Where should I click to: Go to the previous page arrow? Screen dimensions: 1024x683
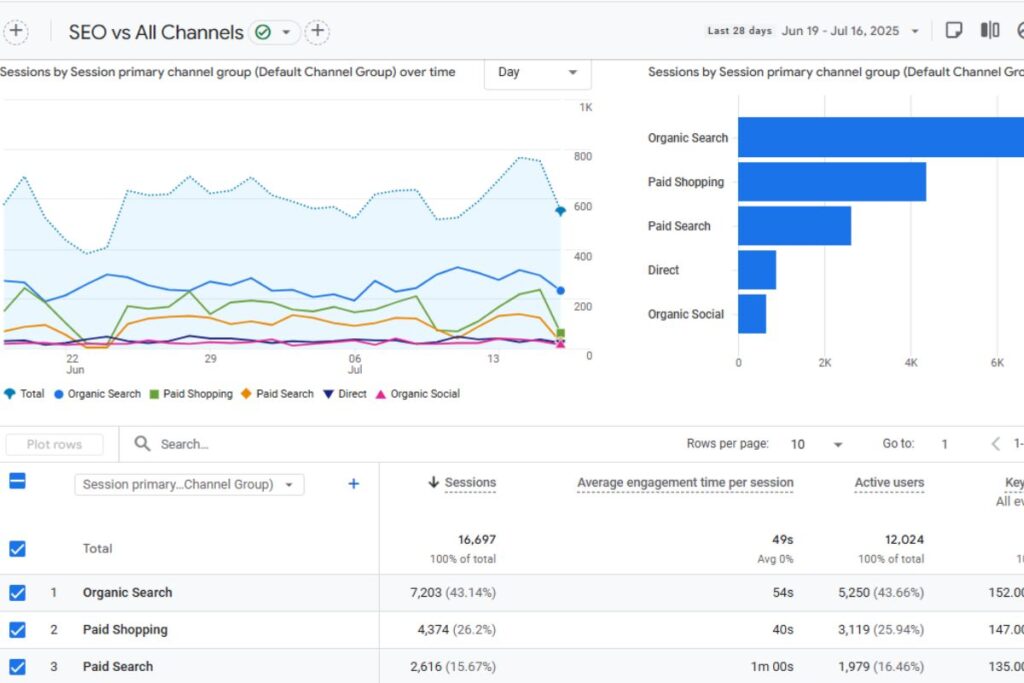click(996, 444)
